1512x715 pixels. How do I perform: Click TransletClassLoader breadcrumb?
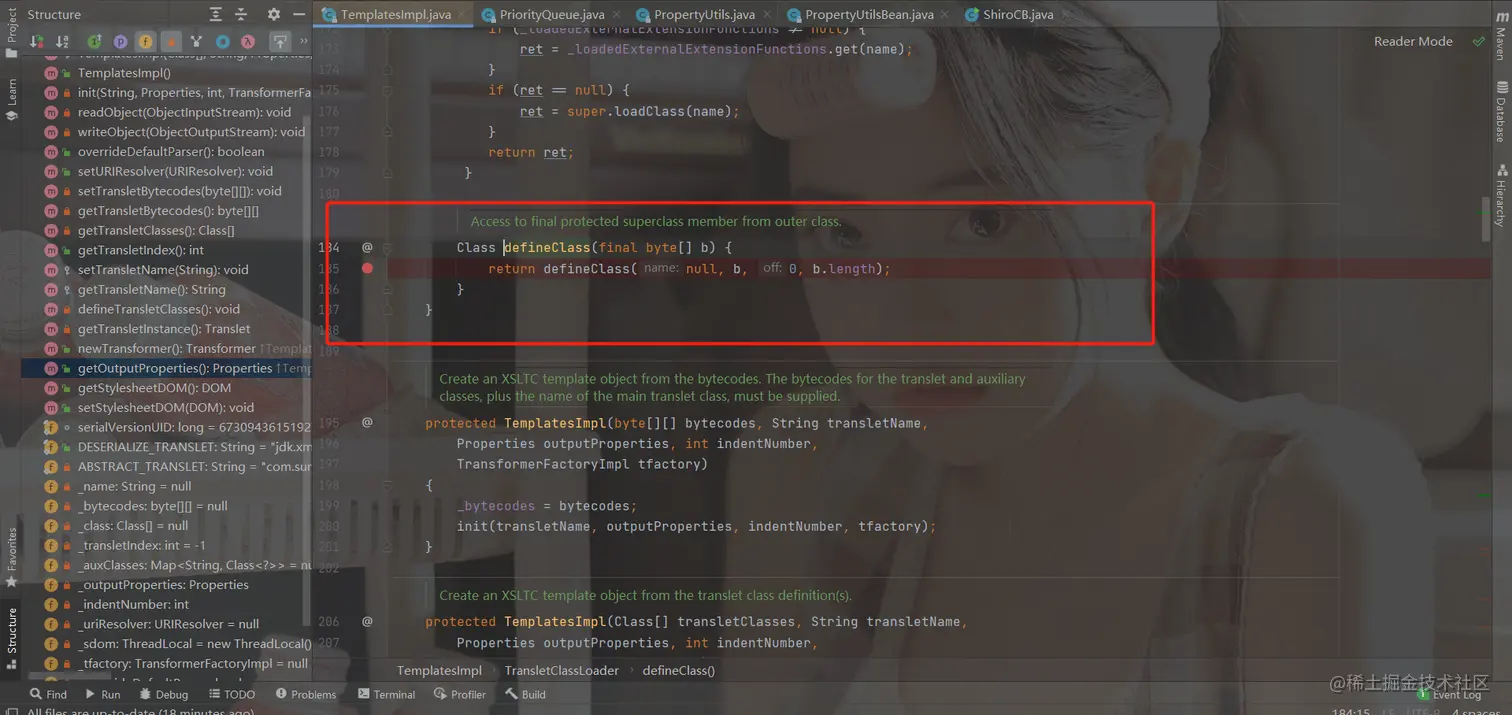[x=561, y=670]
